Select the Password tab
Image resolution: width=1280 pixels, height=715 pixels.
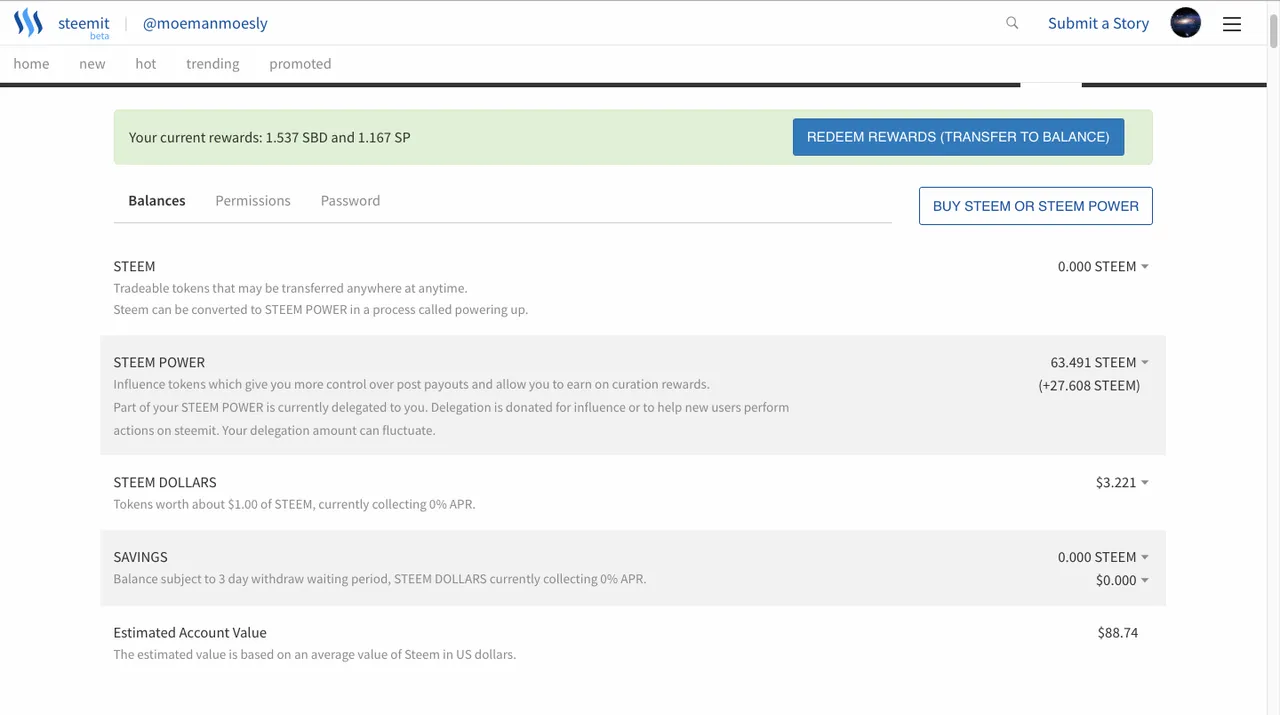click(350, 200)
